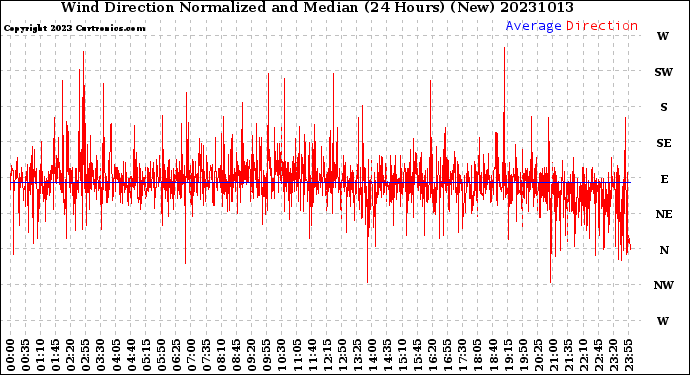The width and height of the screenshot is (690, 375).
Task: Click the "02:55" time axis label
Action: click(x=86, y=355)
